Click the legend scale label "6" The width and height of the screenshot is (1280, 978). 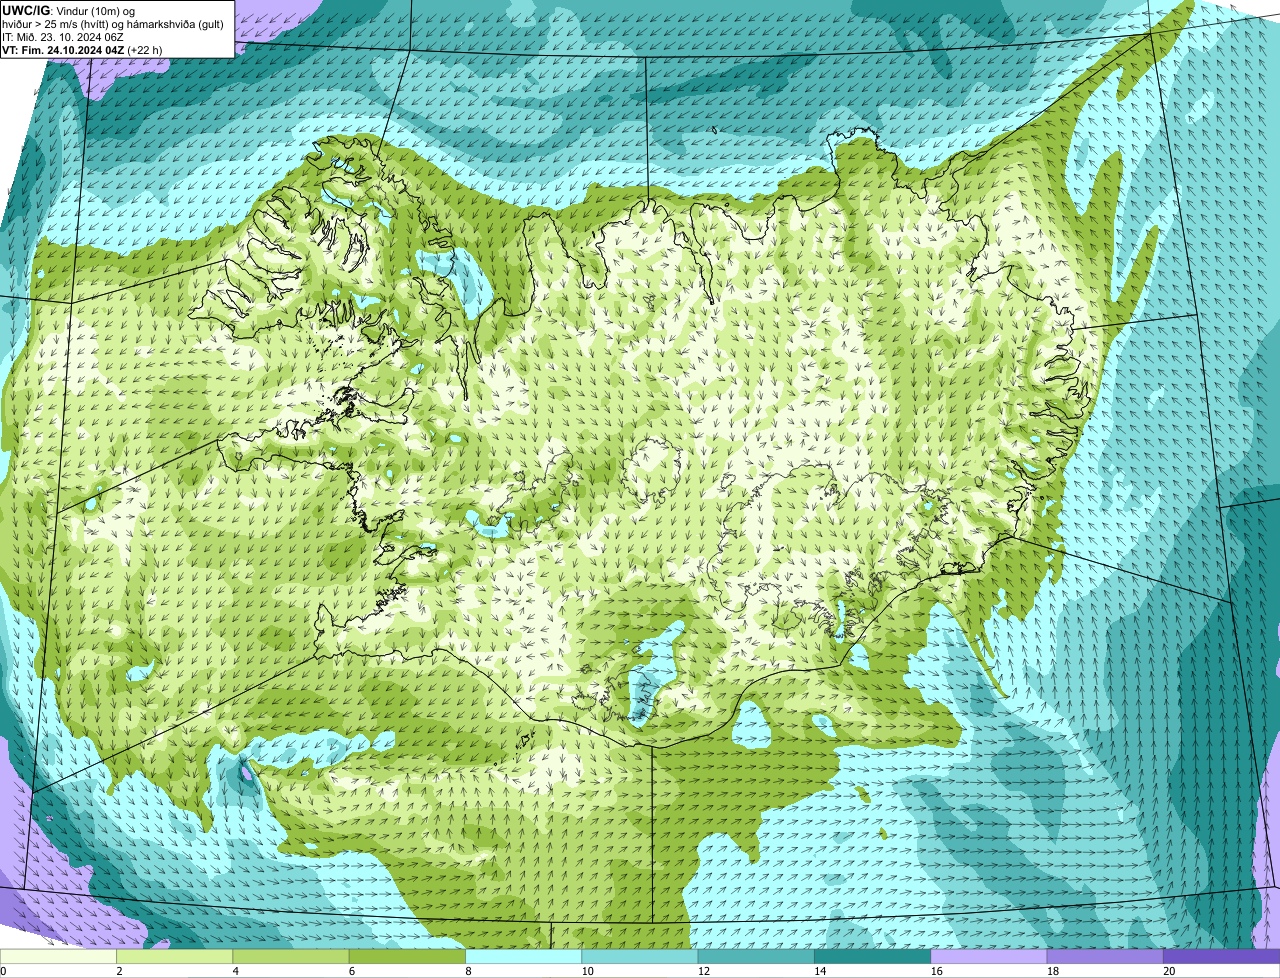351,971
